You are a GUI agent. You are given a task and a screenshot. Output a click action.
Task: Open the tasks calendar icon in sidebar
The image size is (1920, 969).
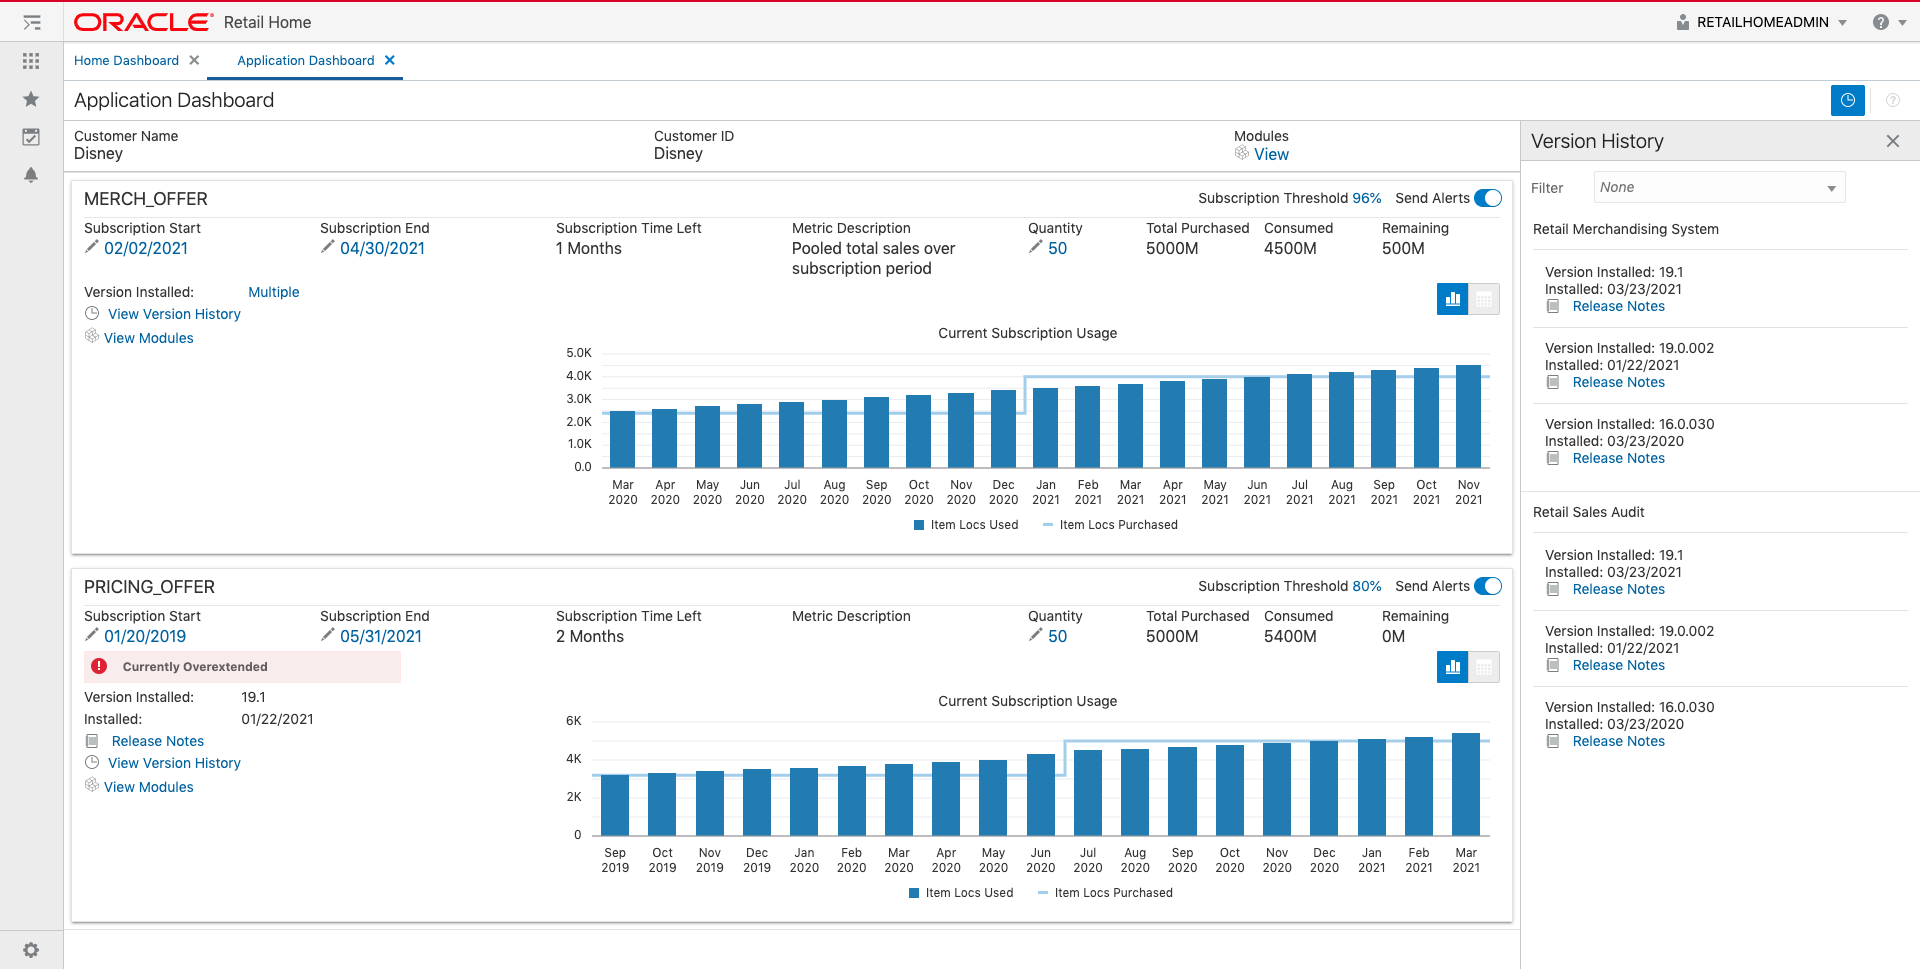point(31,137)
